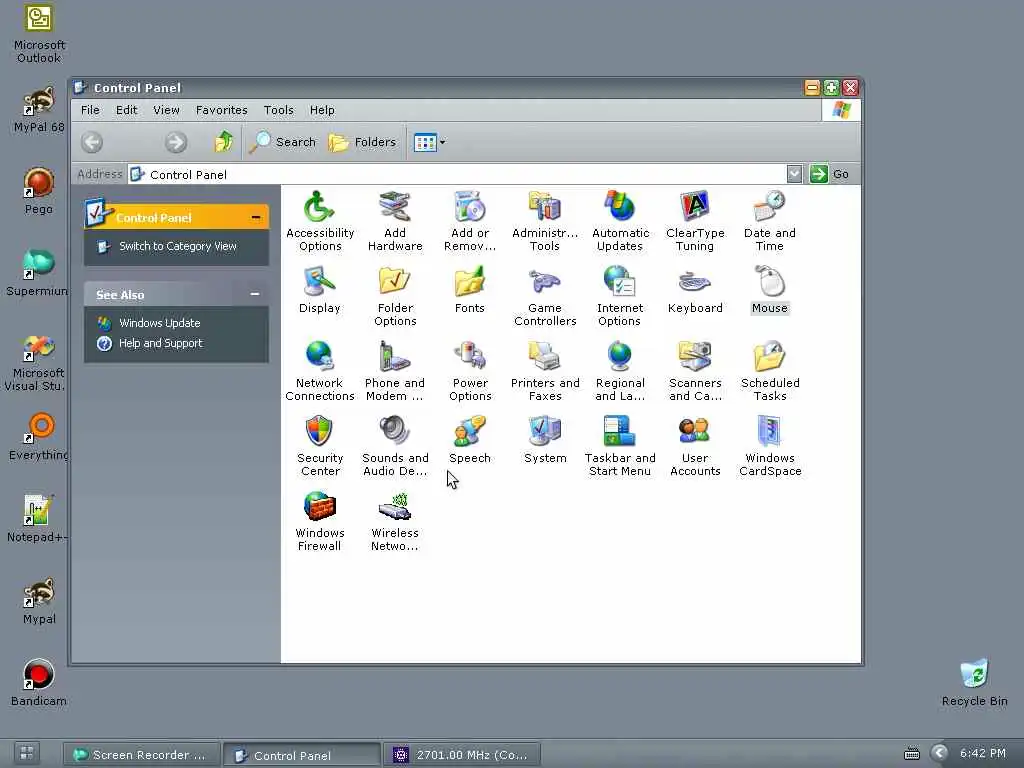Open the Edit menu
This screenshot has width=1024, height=768.
[127, 110]
